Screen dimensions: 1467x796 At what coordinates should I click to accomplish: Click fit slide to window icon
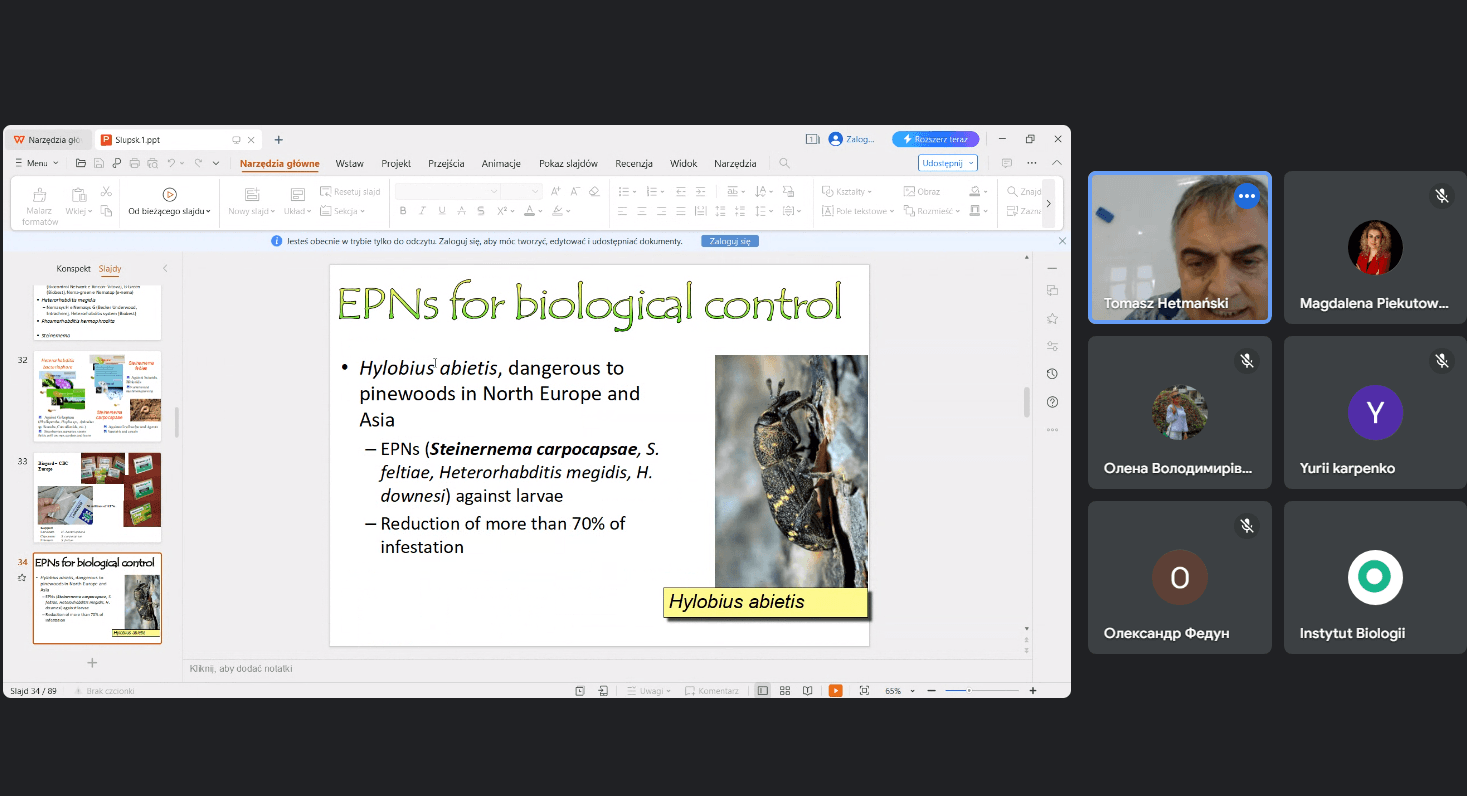[864, 691]
